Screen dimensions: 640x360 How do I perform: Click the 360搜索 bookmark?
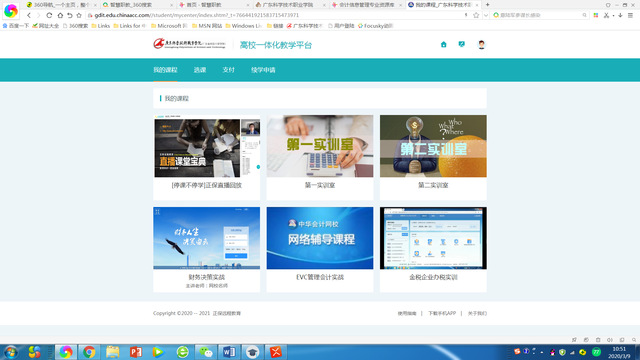pos(76,26)
